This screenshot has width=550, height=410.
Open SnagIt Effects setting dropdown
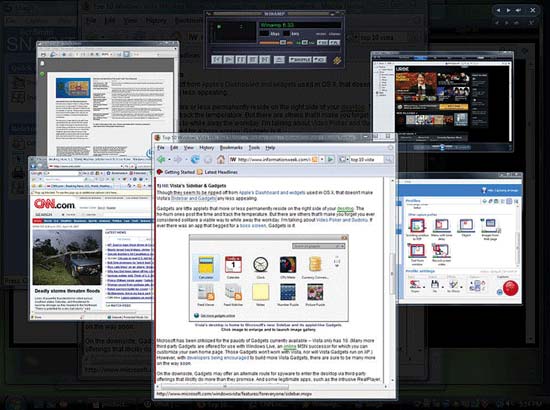(x=454, y=286)
